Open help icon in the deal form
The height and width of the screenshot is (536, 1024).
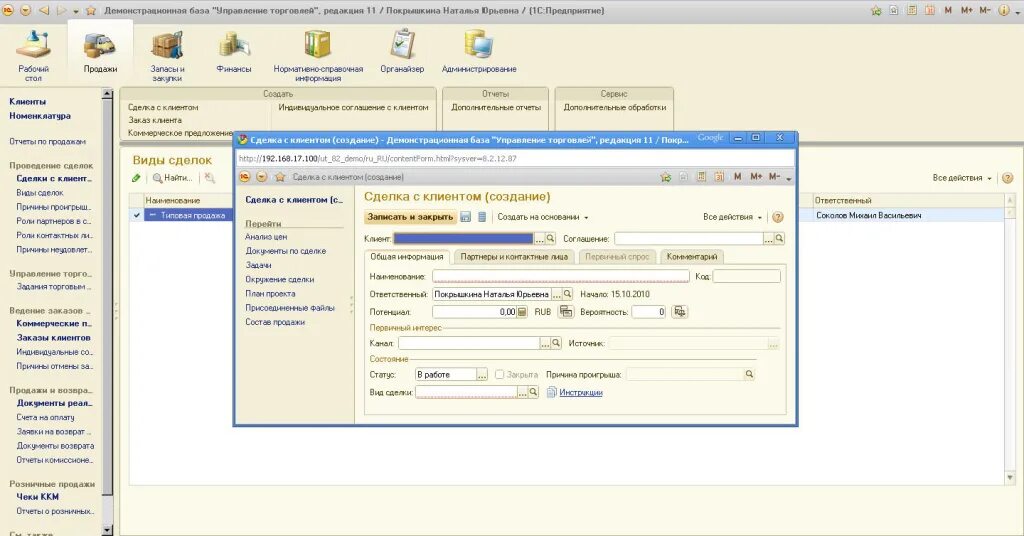[778, 217]
